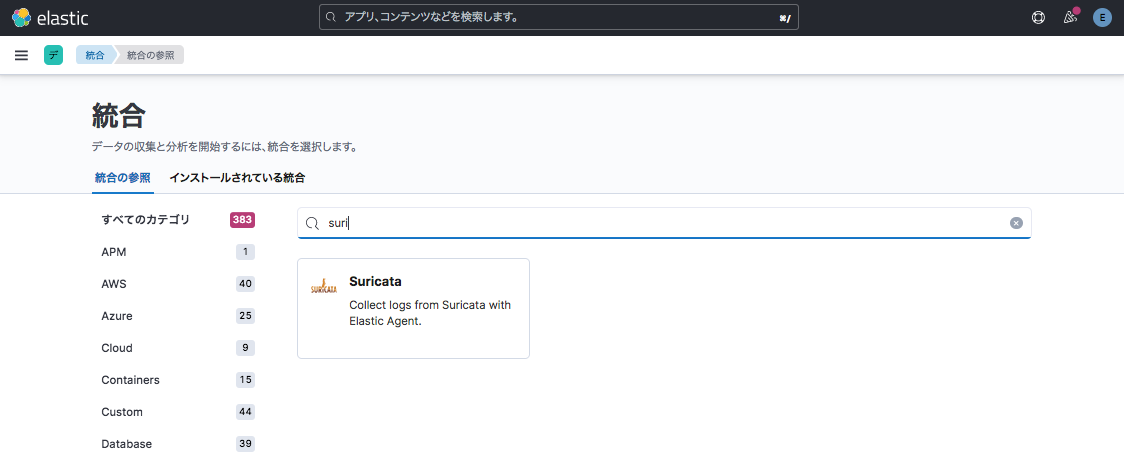The image size is (1124, 463).
Task: Open the hamburger navigation menu
Action: coord(21,55)
